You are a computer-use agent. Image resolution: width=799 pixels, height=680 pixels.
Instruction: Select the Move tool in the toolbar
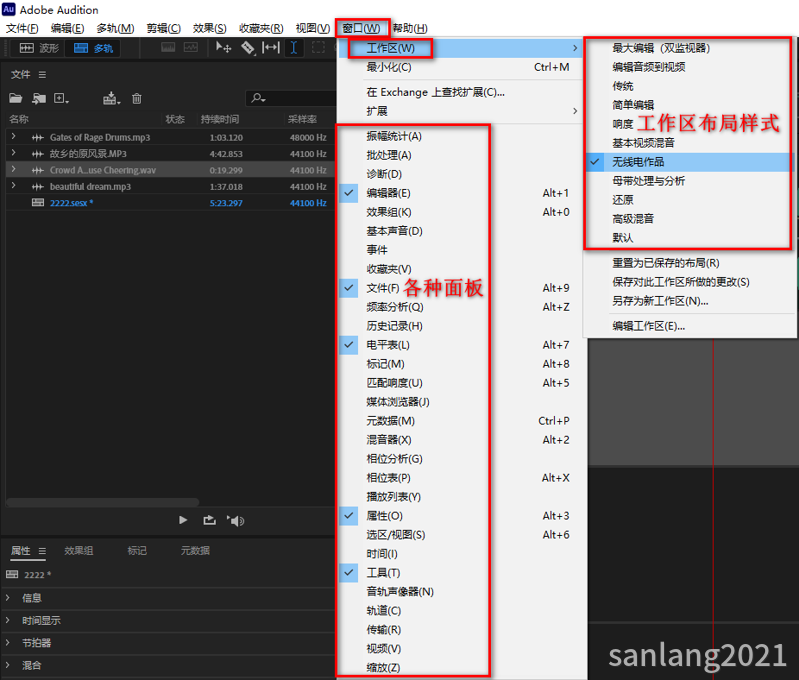[x=224, y=48]
